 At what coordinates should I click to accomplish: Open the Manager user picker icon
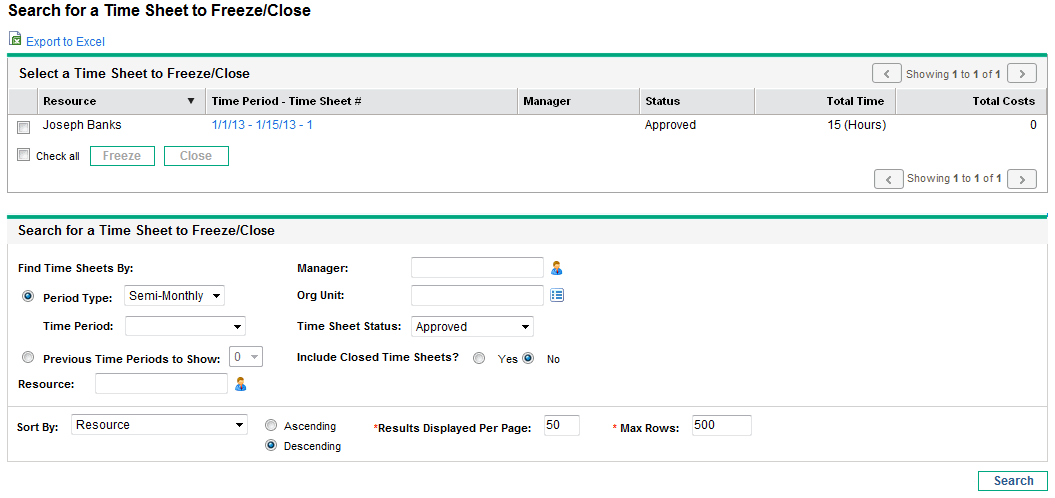pos(557,268)
